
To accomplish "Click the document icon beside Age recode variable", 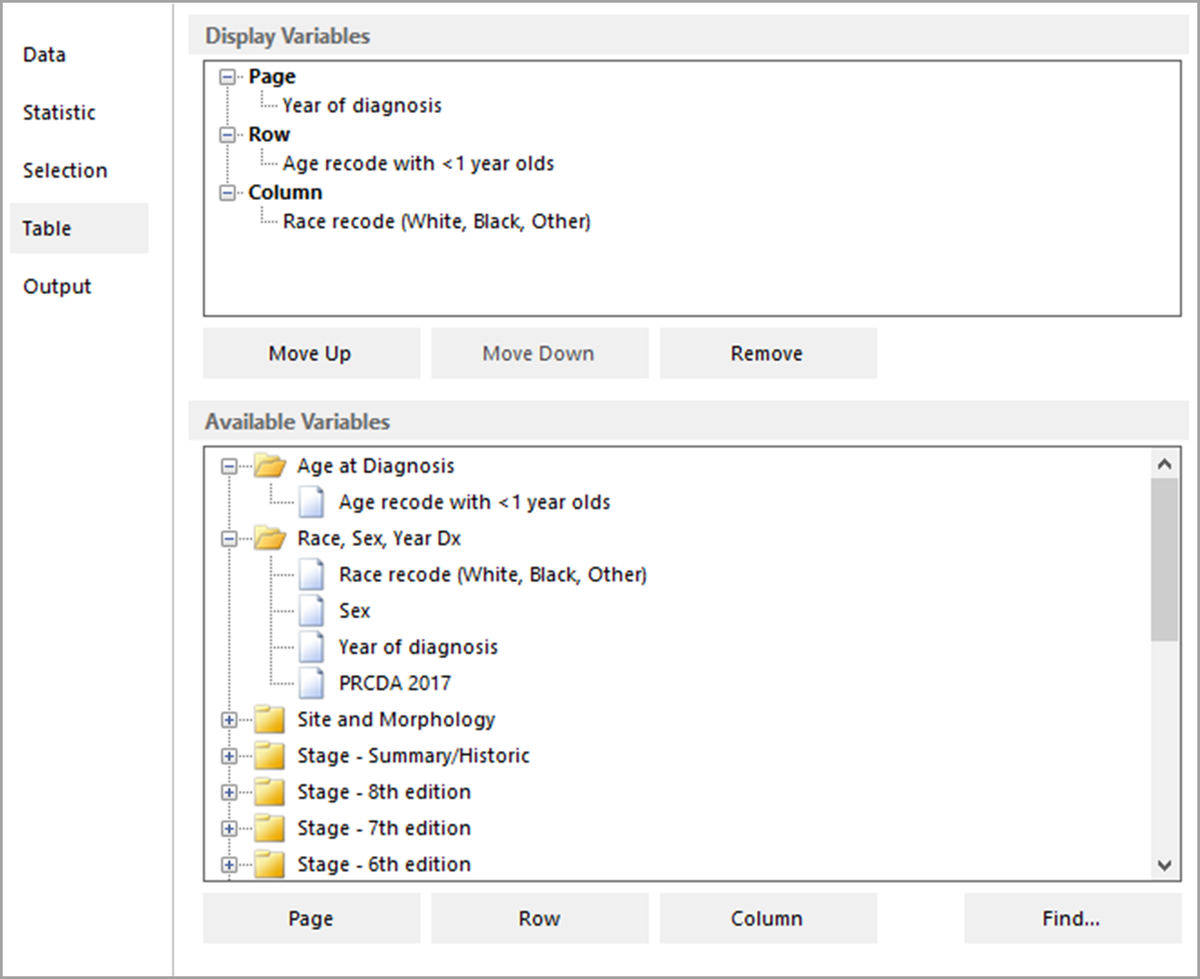I will coord(311,502).
